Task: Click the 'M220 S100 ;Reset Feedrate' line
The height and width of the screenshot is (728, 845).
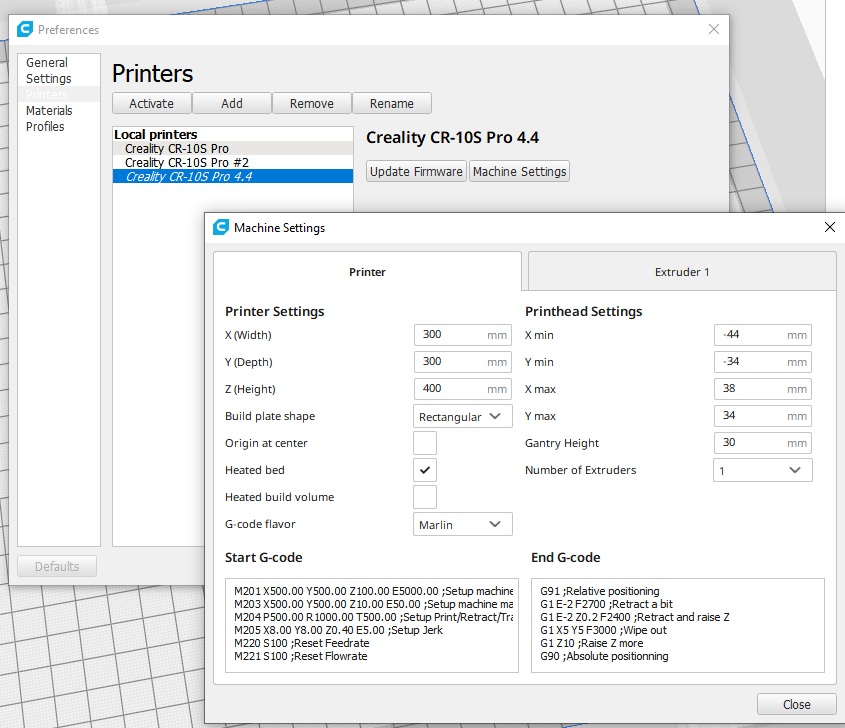Action: 301,643
